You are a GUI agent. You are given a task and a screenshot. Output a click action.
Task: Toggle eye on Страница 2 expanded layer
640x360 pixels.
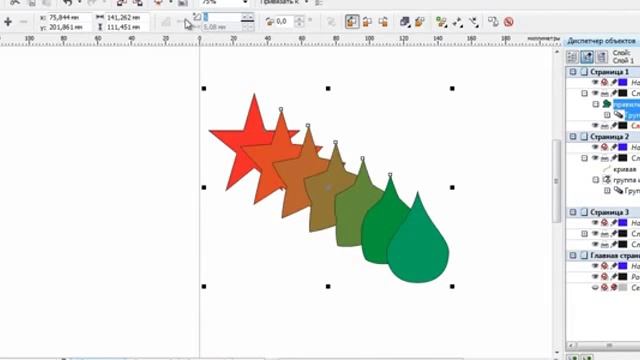(595, 158)
